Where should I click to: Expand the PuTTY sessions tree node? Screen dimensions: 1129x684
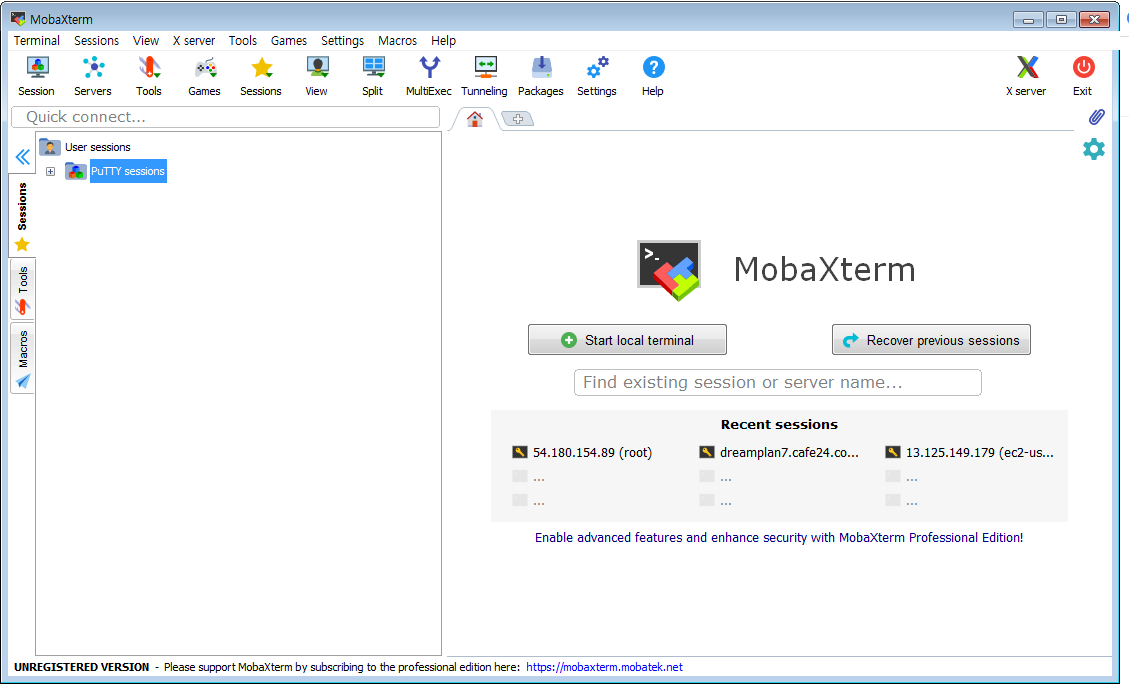[x=50, y=171]
